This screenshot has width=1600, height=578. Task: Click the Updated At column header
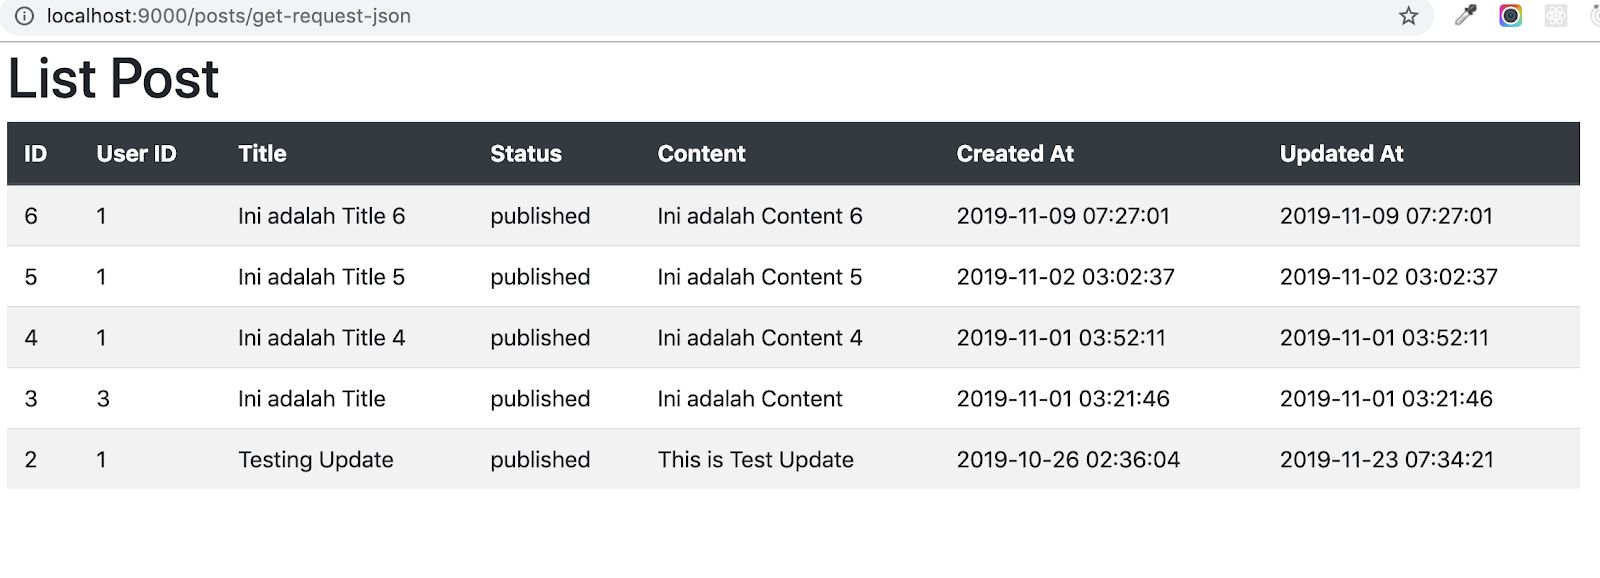coord(1341,154)
